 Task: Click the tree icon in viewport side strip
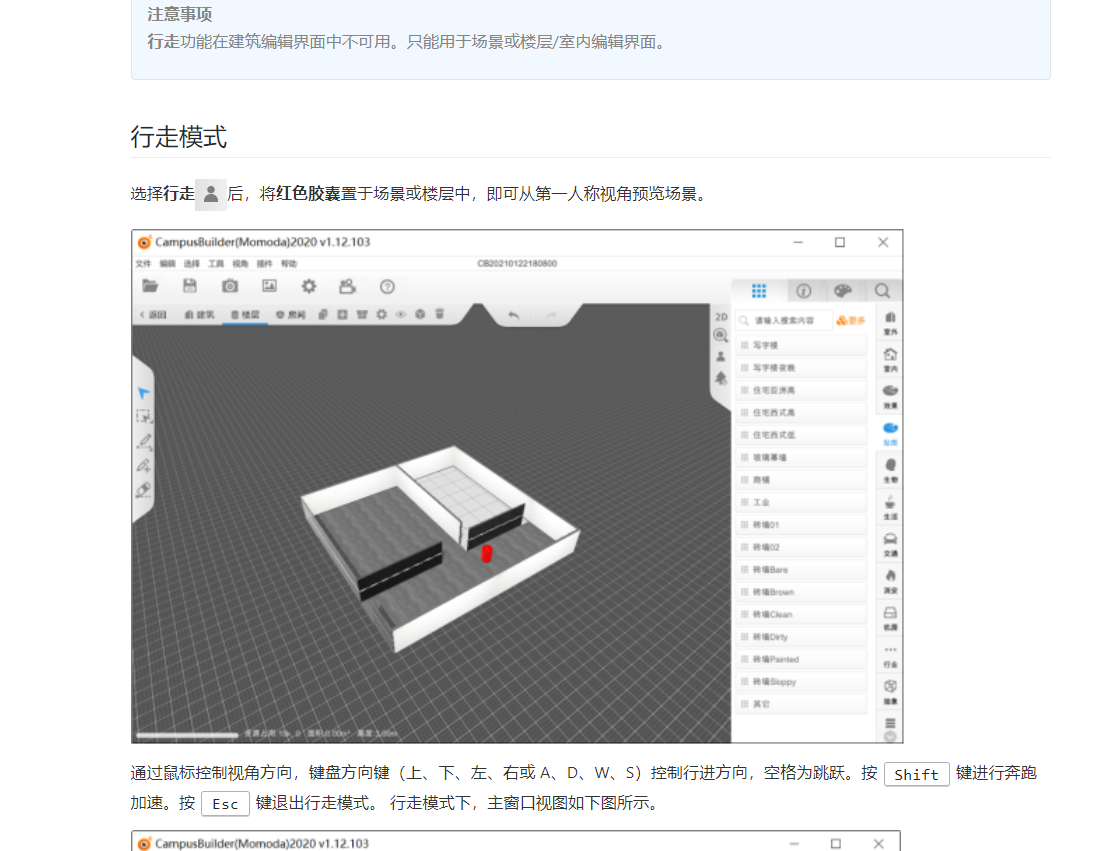[721, 378]
